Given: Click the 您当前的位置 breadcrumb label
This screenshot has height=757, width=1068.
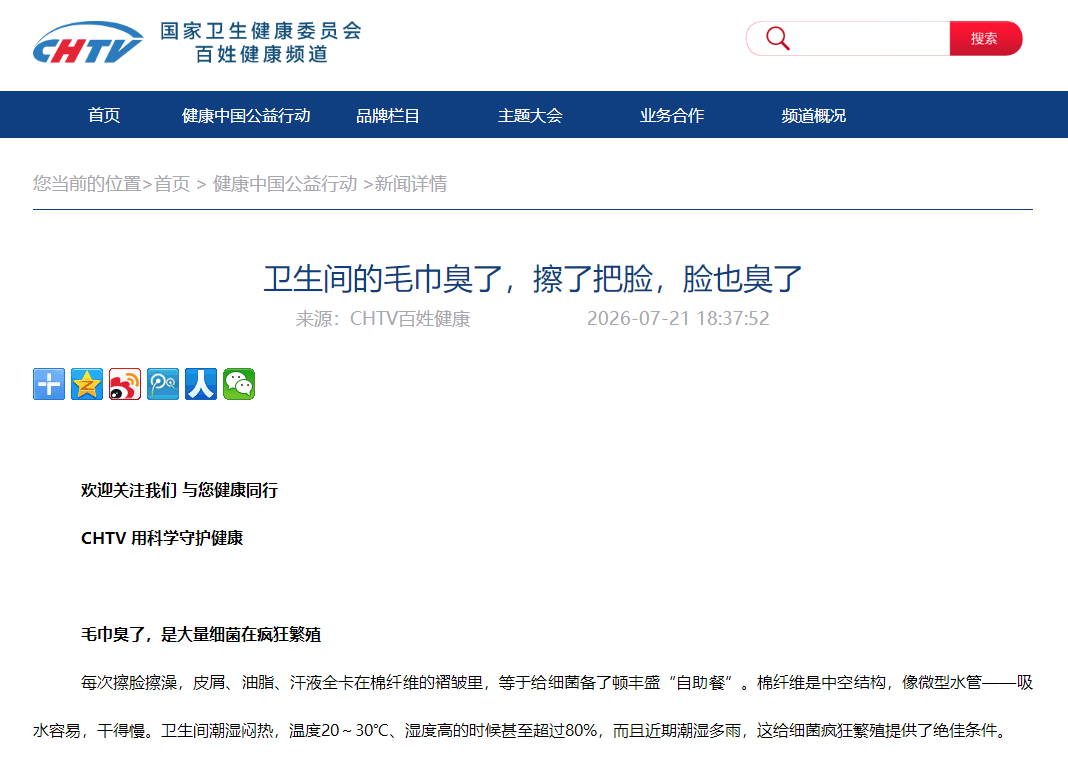Looking at the screenshot, I should (x=87, y=184).
